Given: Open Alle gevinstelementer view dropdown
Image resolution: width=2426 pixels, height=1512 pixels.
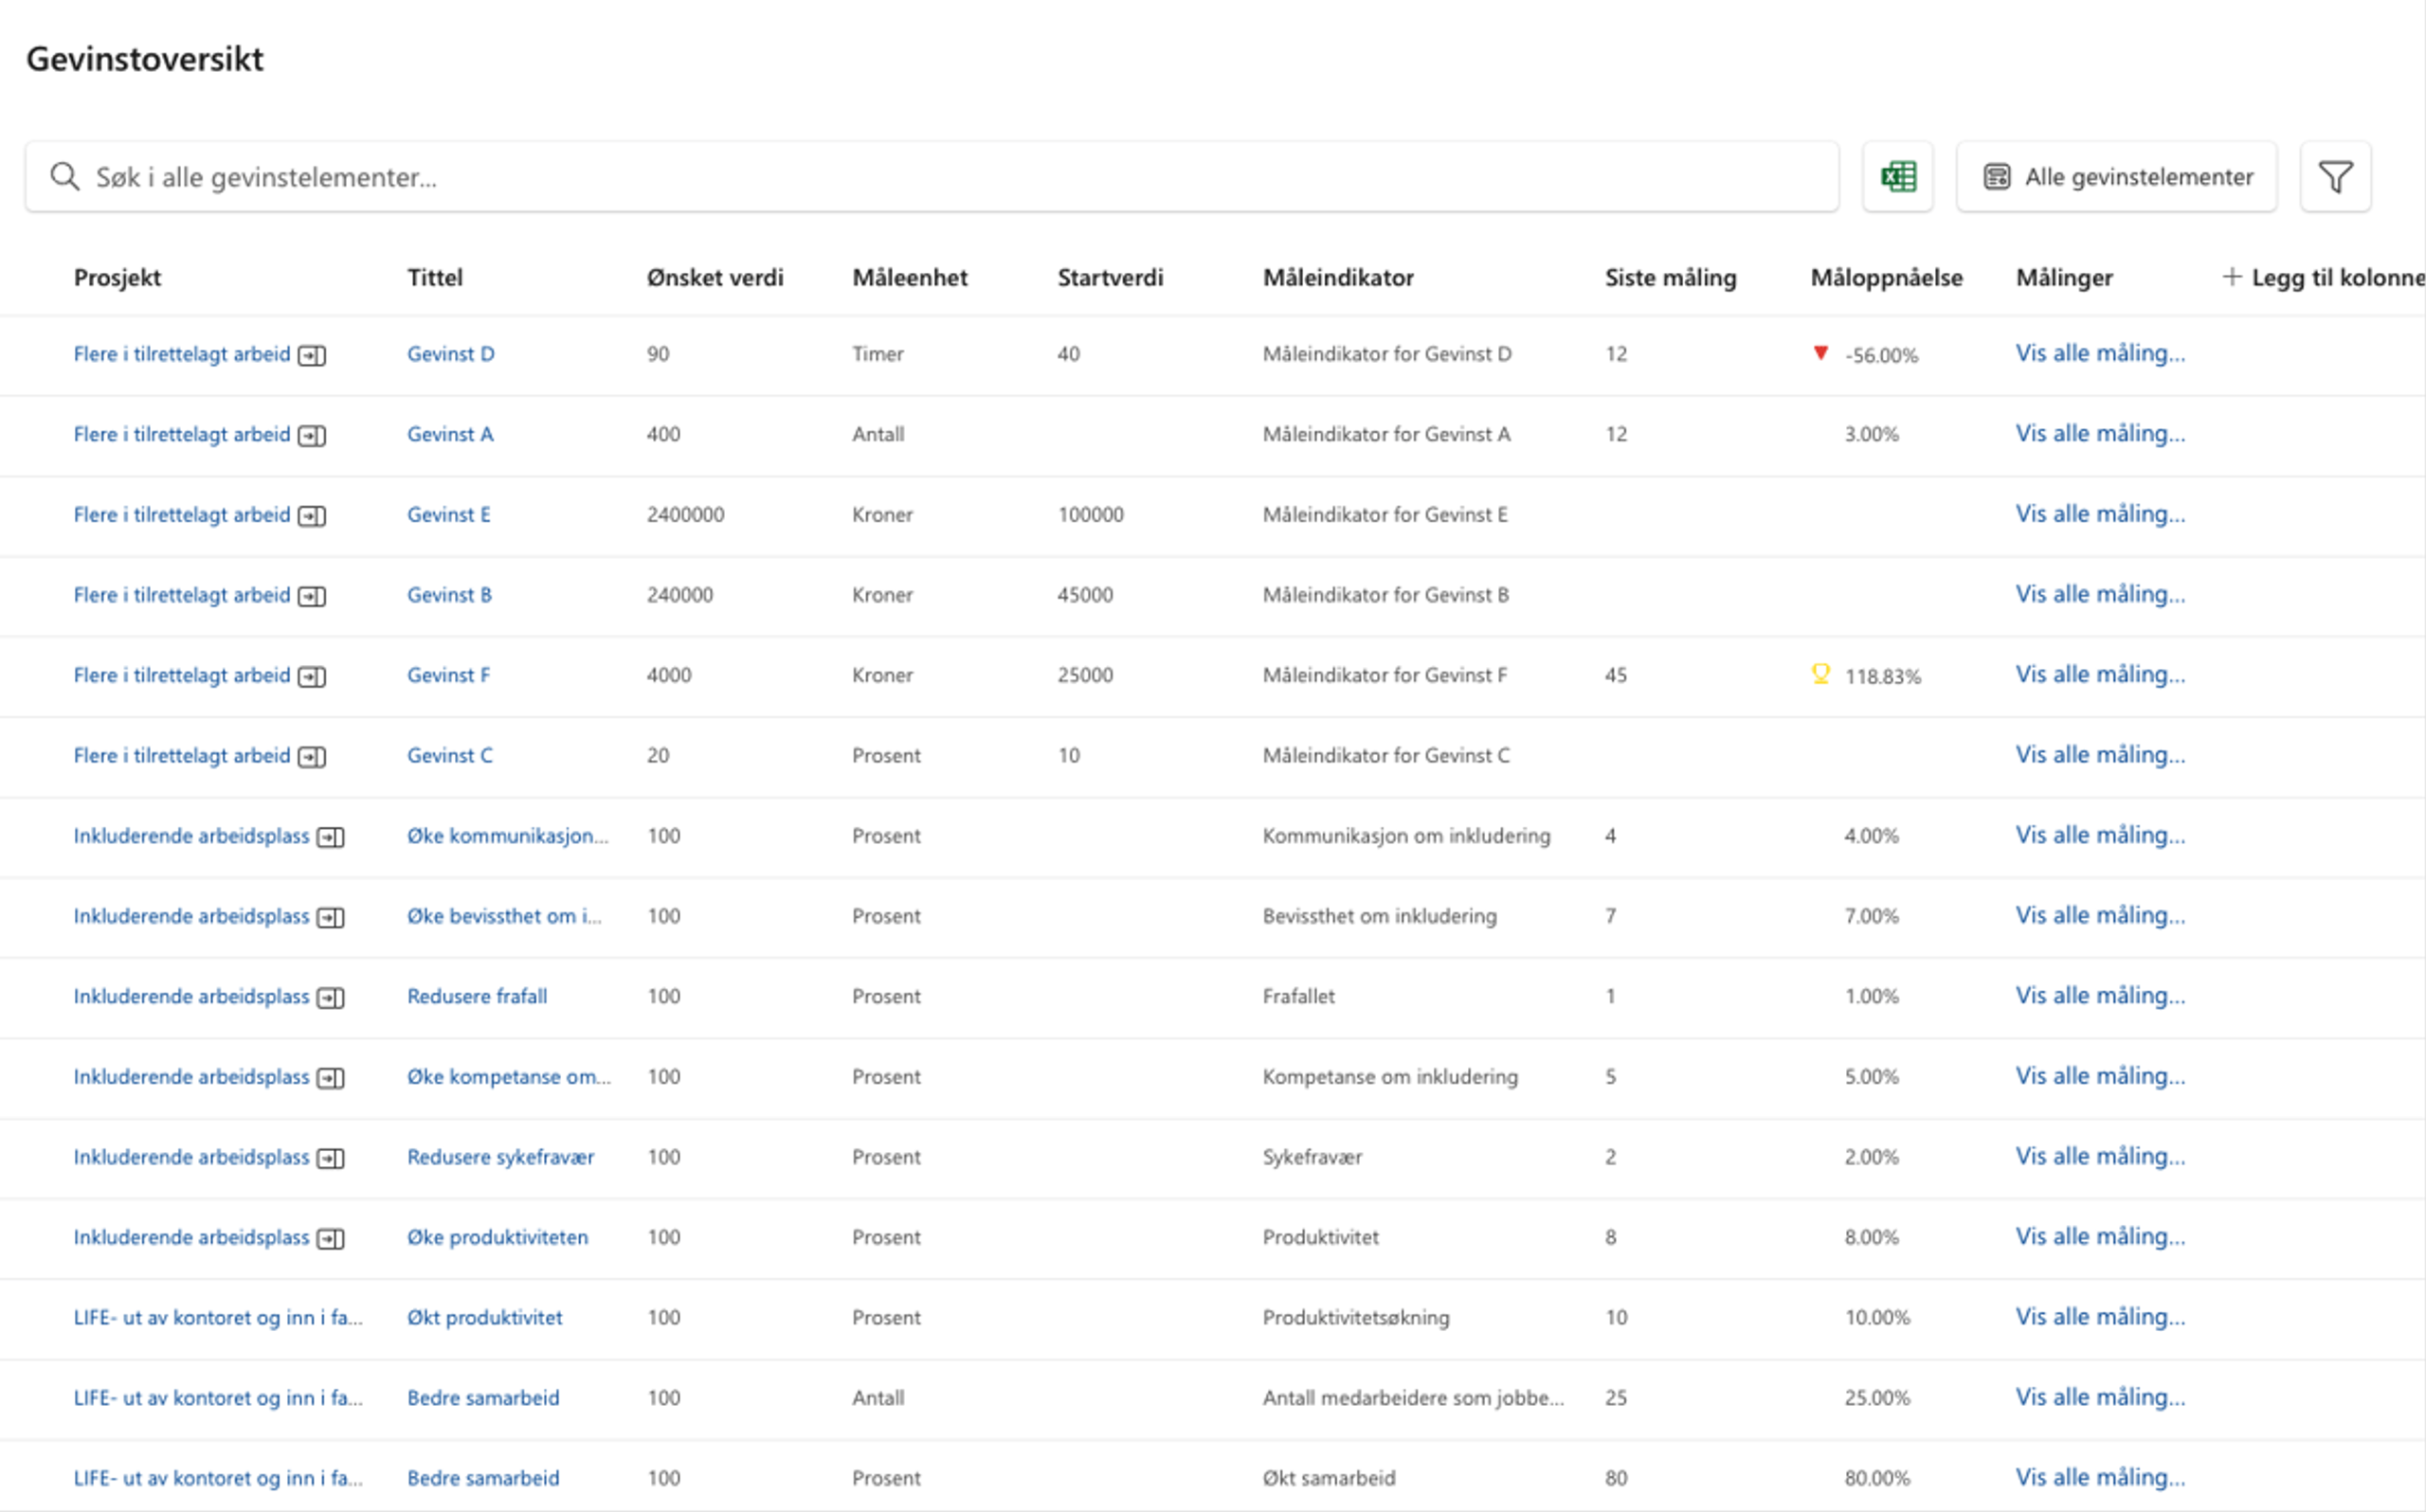Looking at the screenshot, I should coord(2116,177).
